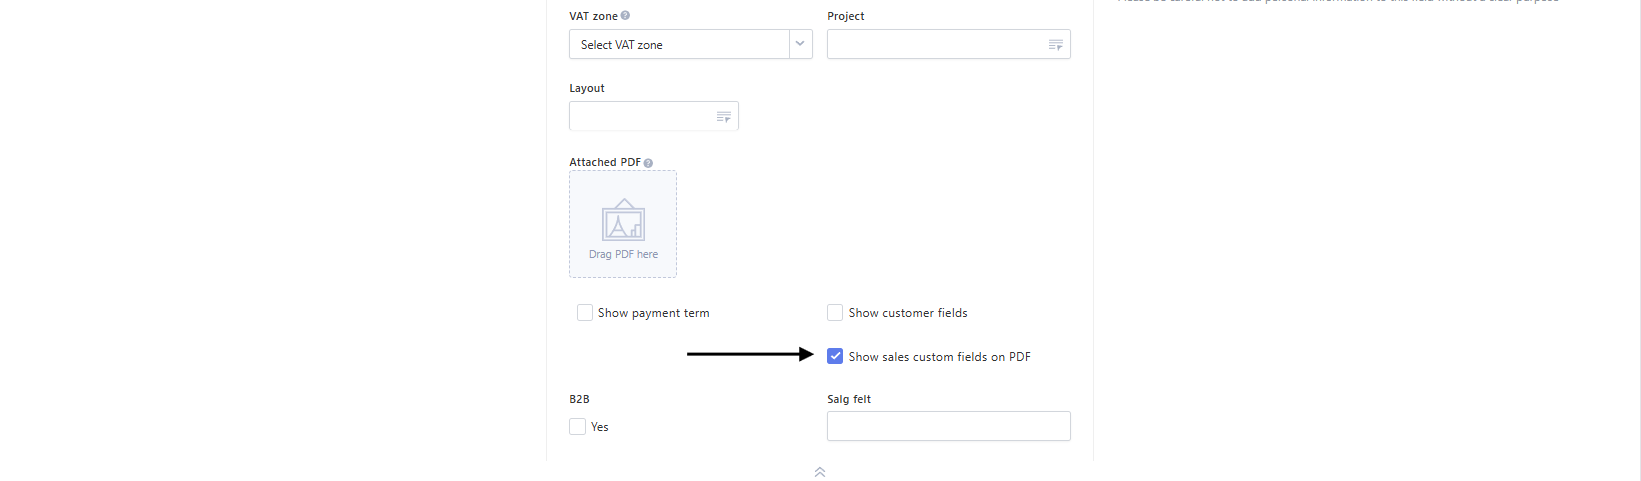Click the Salg felt field label
The image size is (1641, 481).
849,399
